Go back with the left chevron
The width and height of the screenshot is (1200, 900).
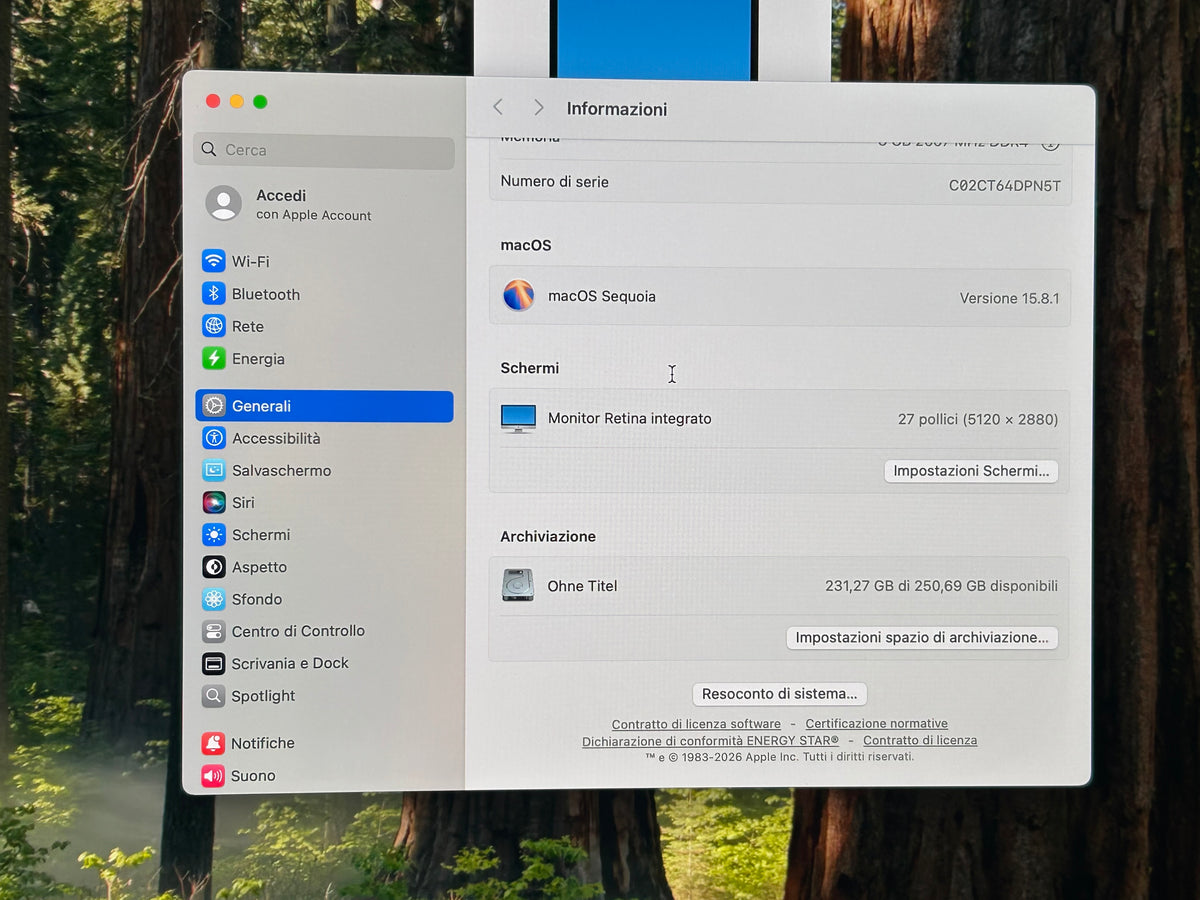click(498, 107)
